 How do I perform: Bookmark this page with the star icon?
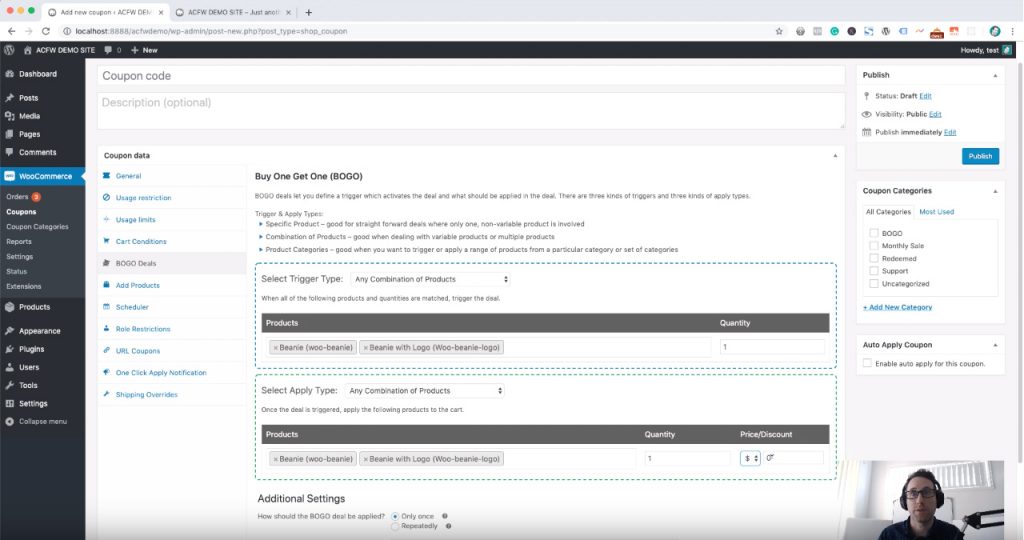click(778, 31)
